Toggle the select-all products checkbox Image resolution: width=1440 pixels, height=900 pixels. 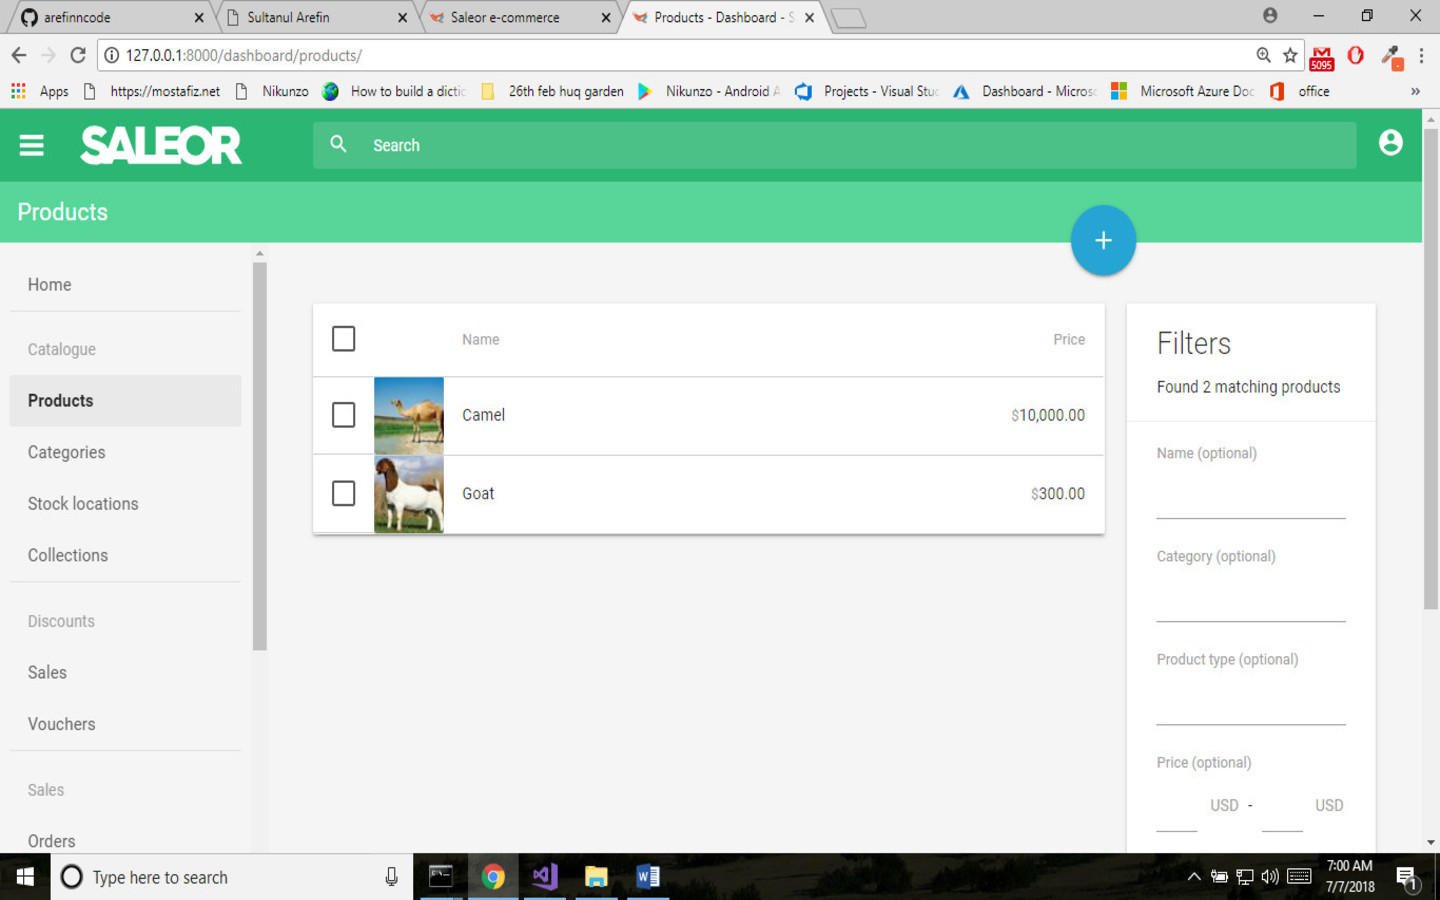(343, 339)
